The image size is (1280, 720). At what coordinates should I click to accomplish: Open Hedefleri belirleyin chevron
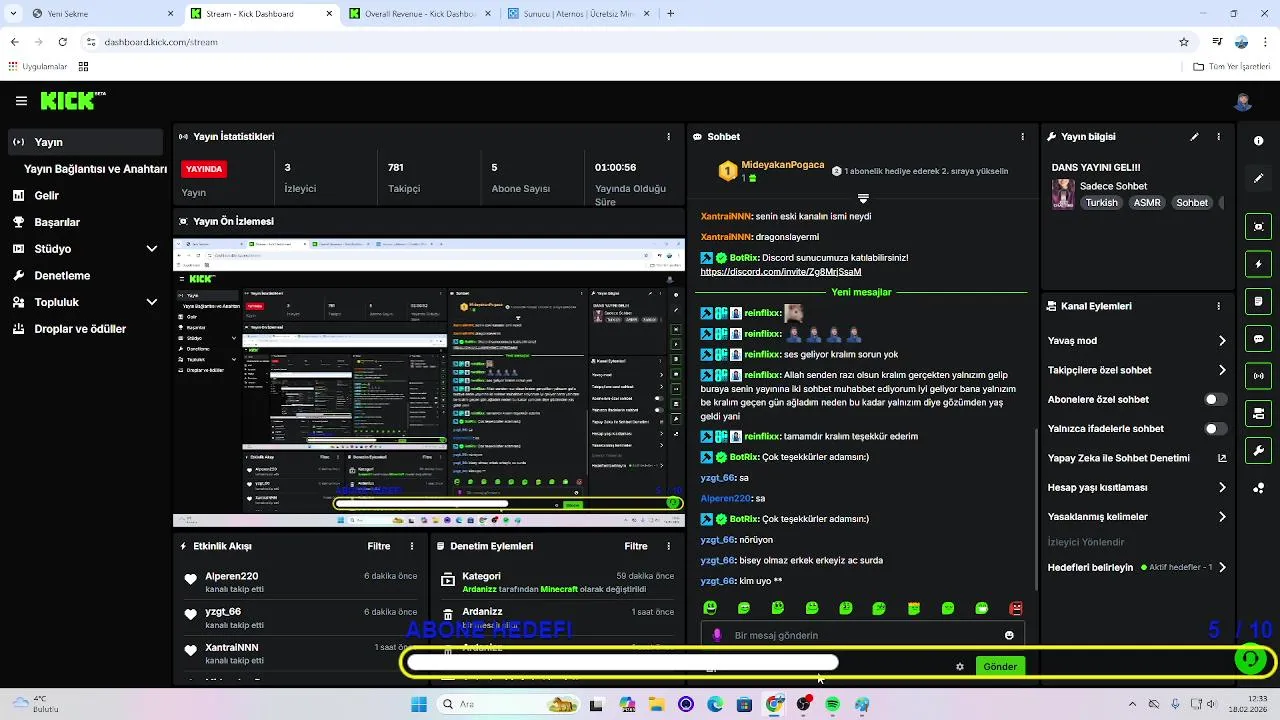tap(1222, 567)
